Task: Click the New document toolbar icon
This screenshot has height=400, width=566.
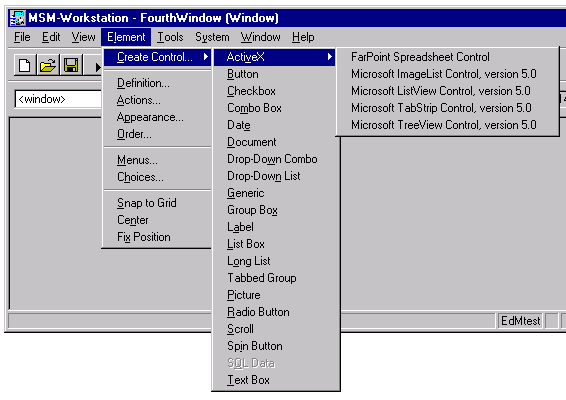Action: coord(25,65)
